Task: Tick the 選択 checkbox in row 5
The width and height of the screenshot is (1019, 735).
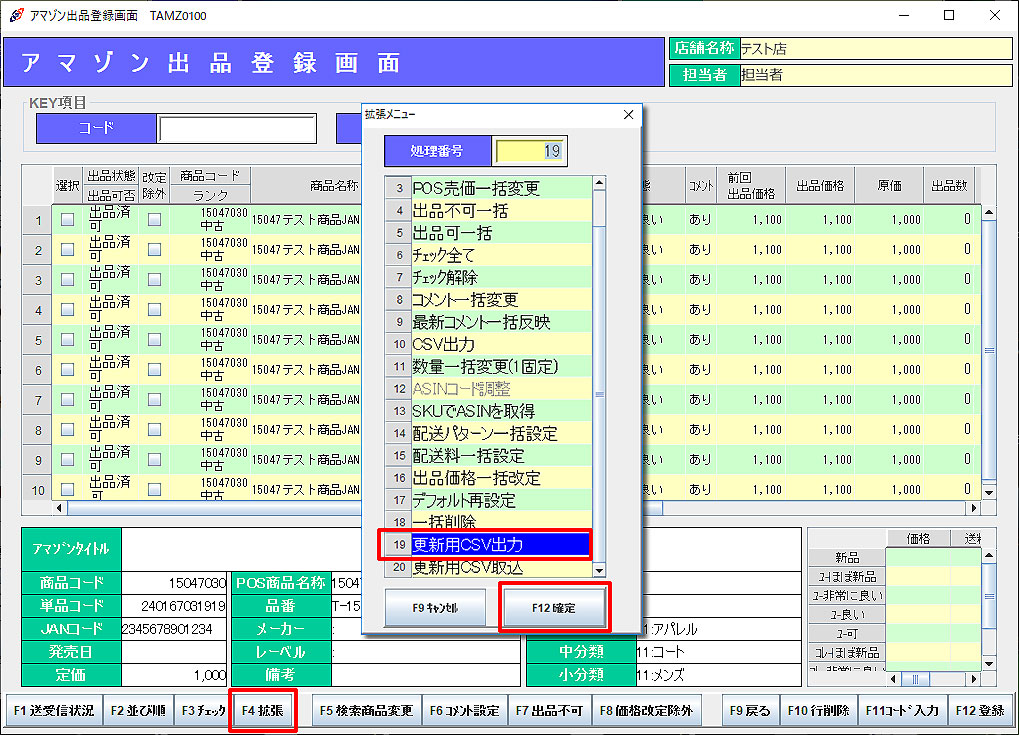Action: 68,340
